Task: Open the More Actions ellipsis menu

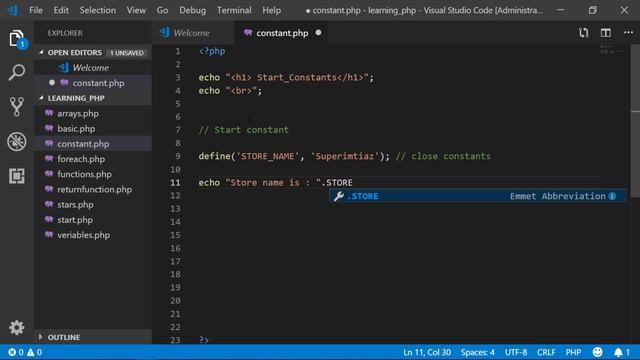Action: (628, 33)
